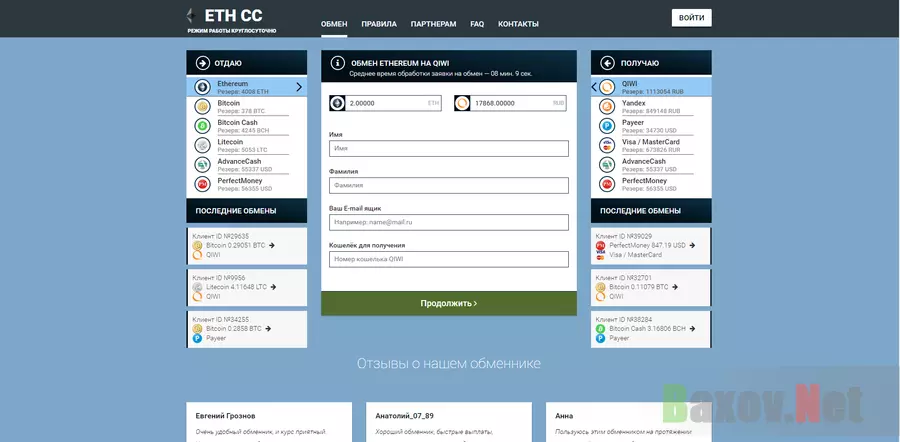This screenshot has width=900, height=442.
Task: Open the ПРАВИЛА menu item
Action: 379,24
